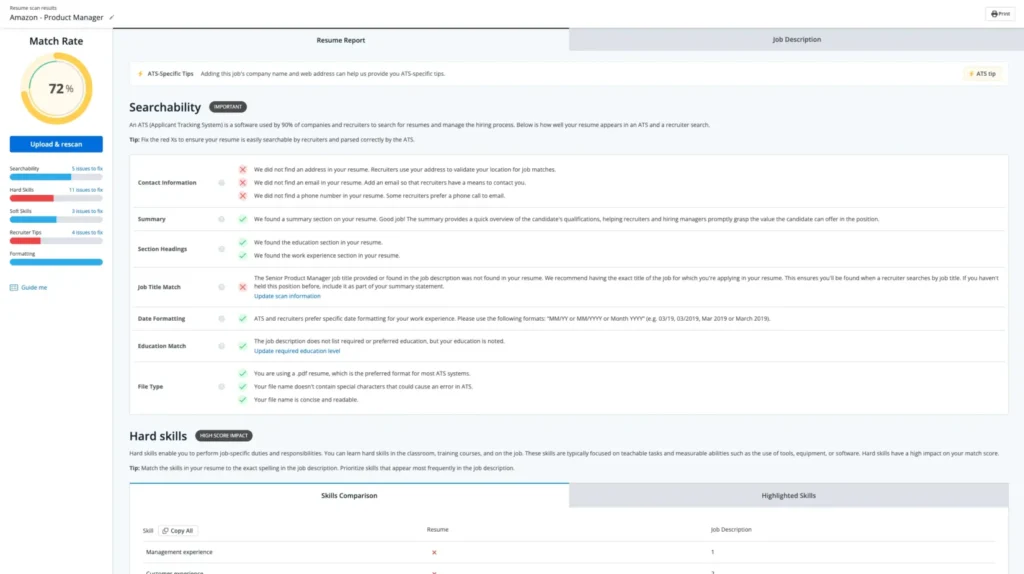Click the red X for missing email

[242, 183]
